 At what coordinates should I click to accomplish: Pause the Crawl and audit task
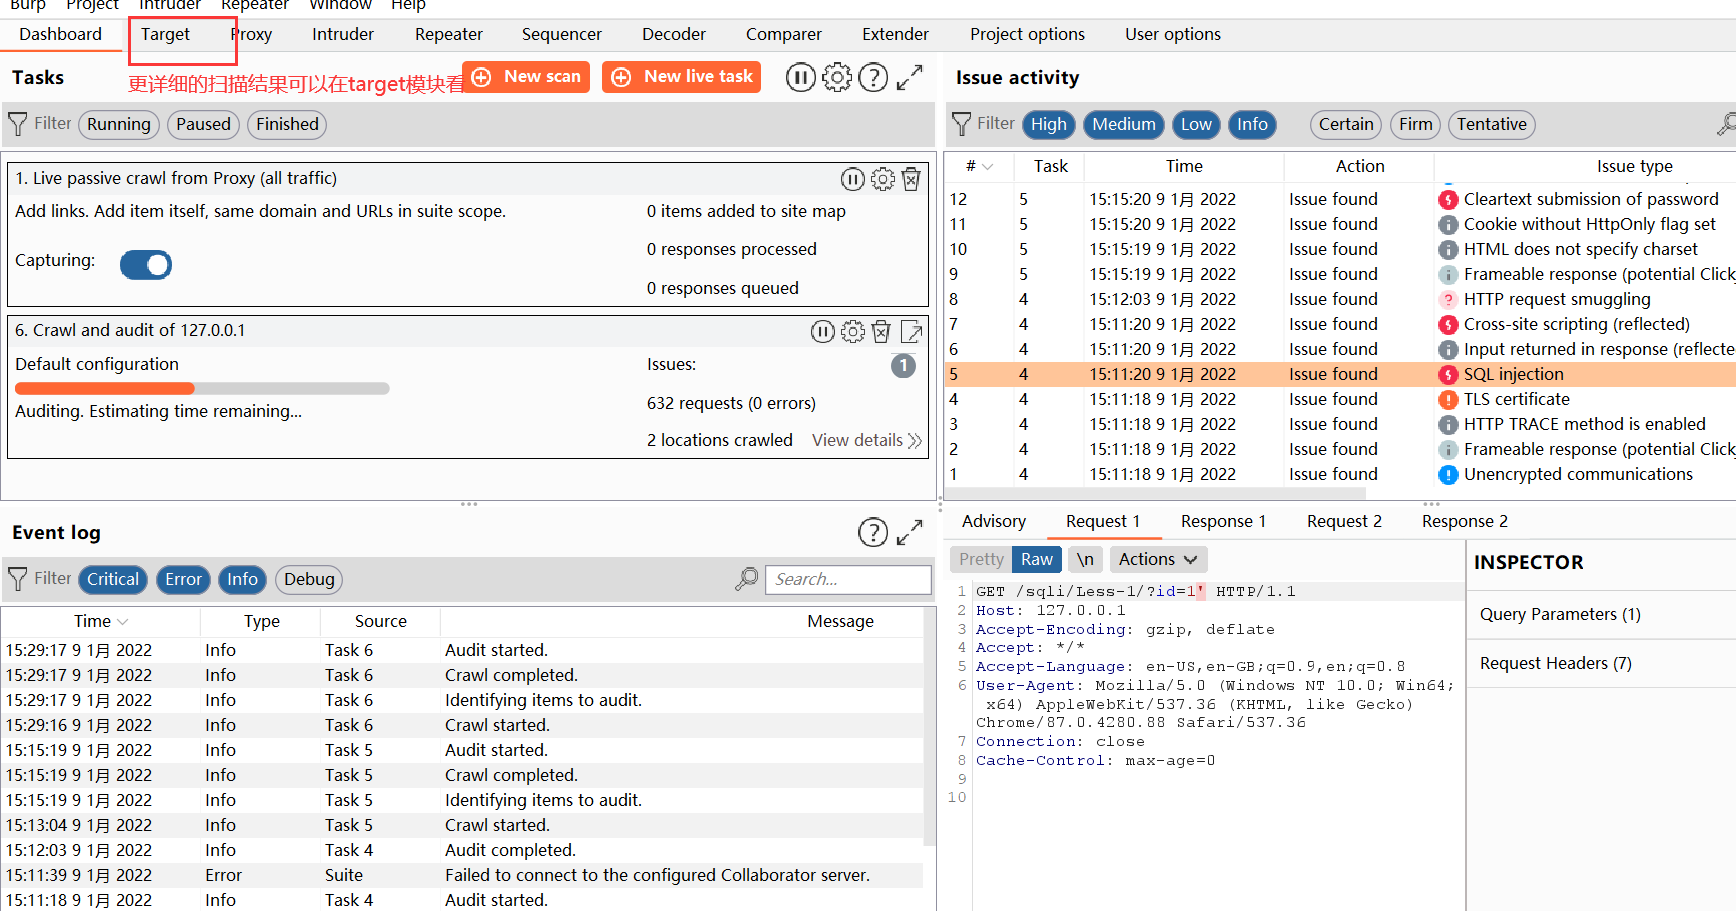pos(822,332)
